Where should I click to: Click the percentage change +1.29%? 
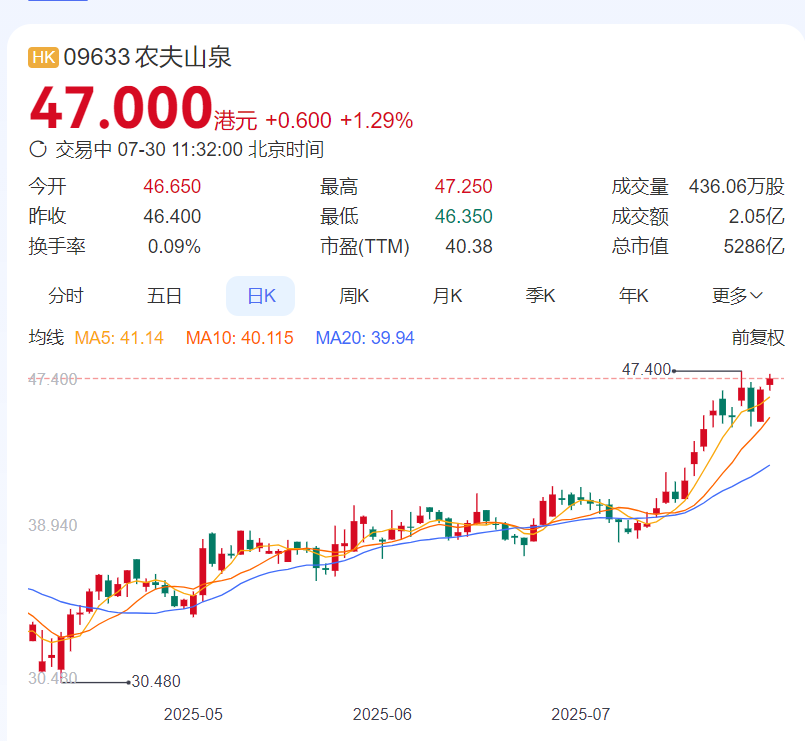coord(376,121)
